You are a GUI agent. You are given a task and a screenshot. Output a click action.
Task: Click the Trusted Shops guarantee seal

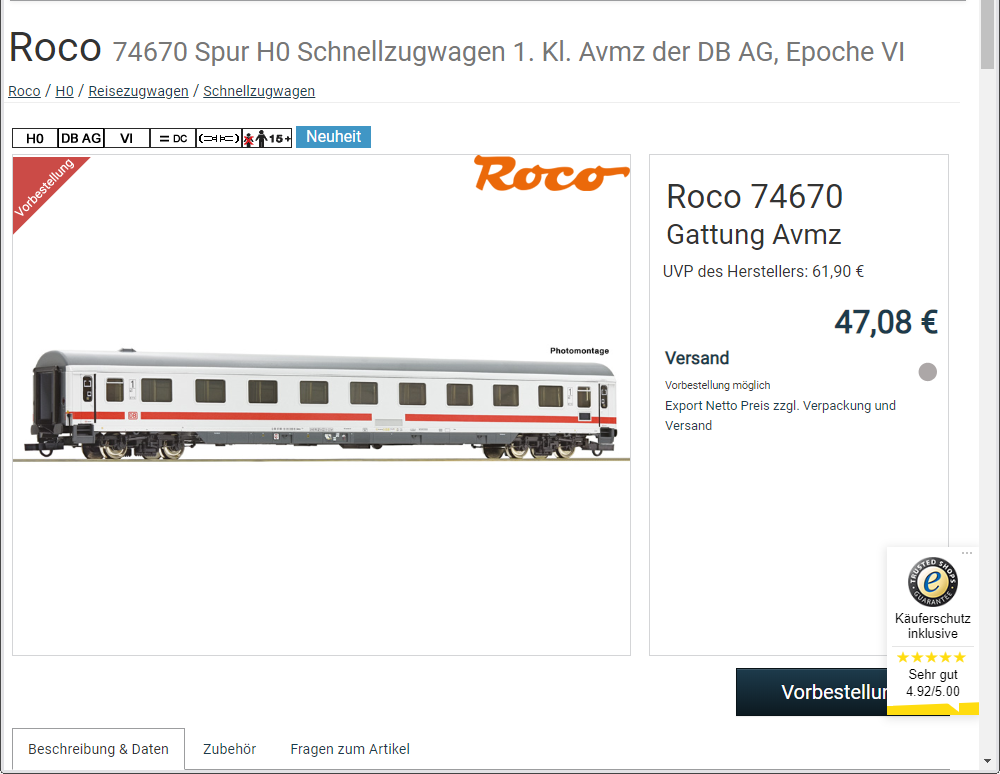click(932, 581)
